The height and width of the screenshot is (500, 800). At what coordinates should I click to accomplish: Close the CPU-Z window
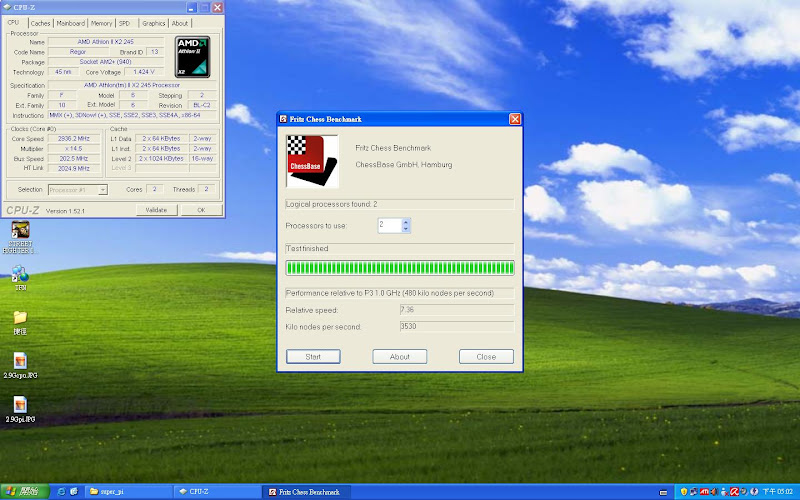(218, 8)
